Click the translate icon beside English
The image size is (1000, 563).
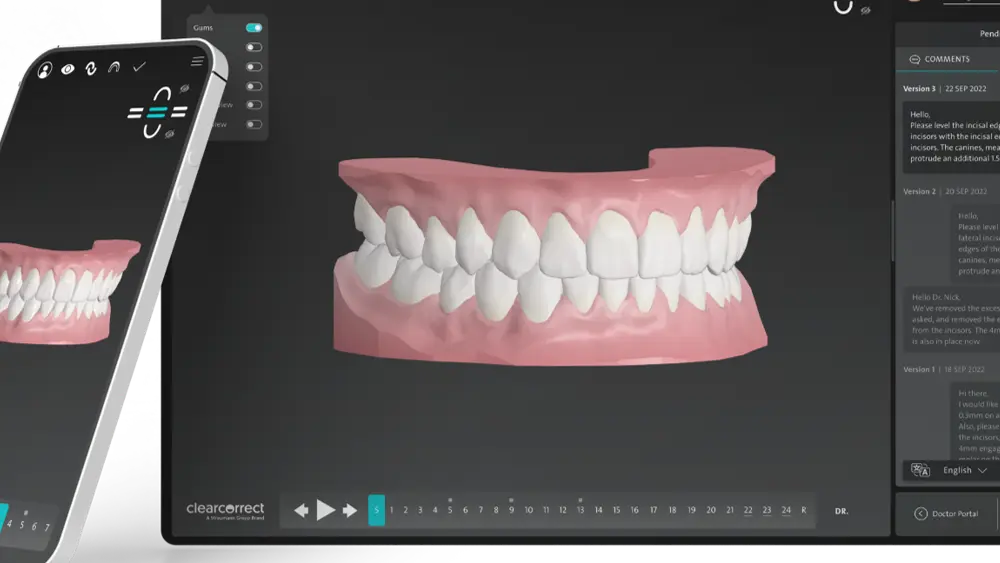point(920,471)
